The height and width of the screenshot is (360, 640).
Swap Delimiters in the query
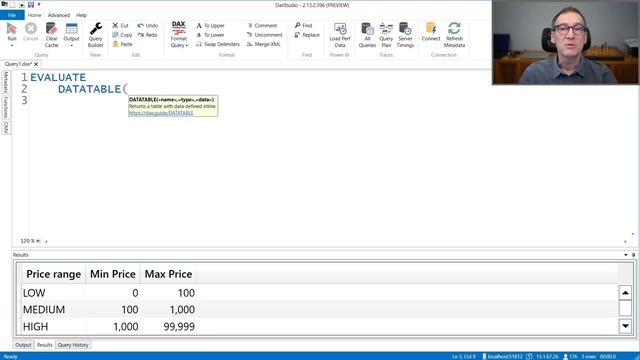tap(218, 44)
